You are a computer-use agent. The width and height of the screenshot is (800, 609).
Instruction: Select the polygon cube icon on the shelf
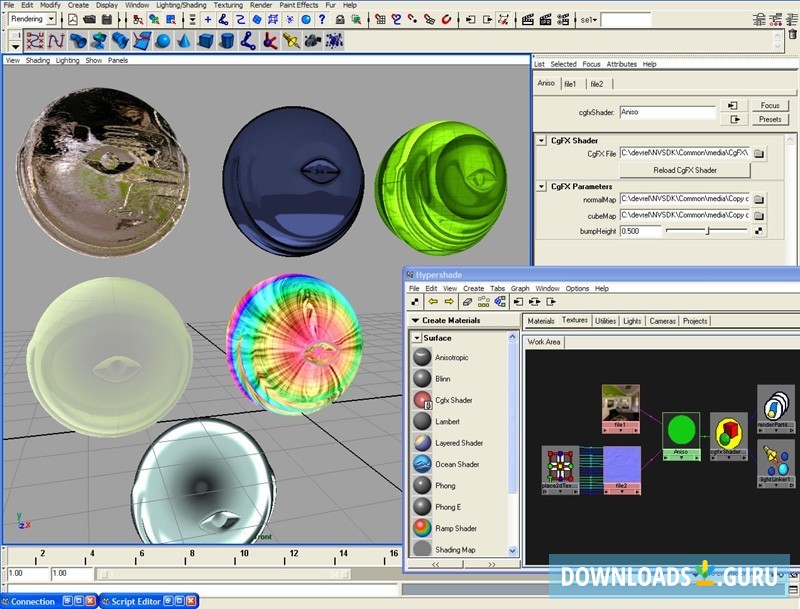click(x=205, y=40)
